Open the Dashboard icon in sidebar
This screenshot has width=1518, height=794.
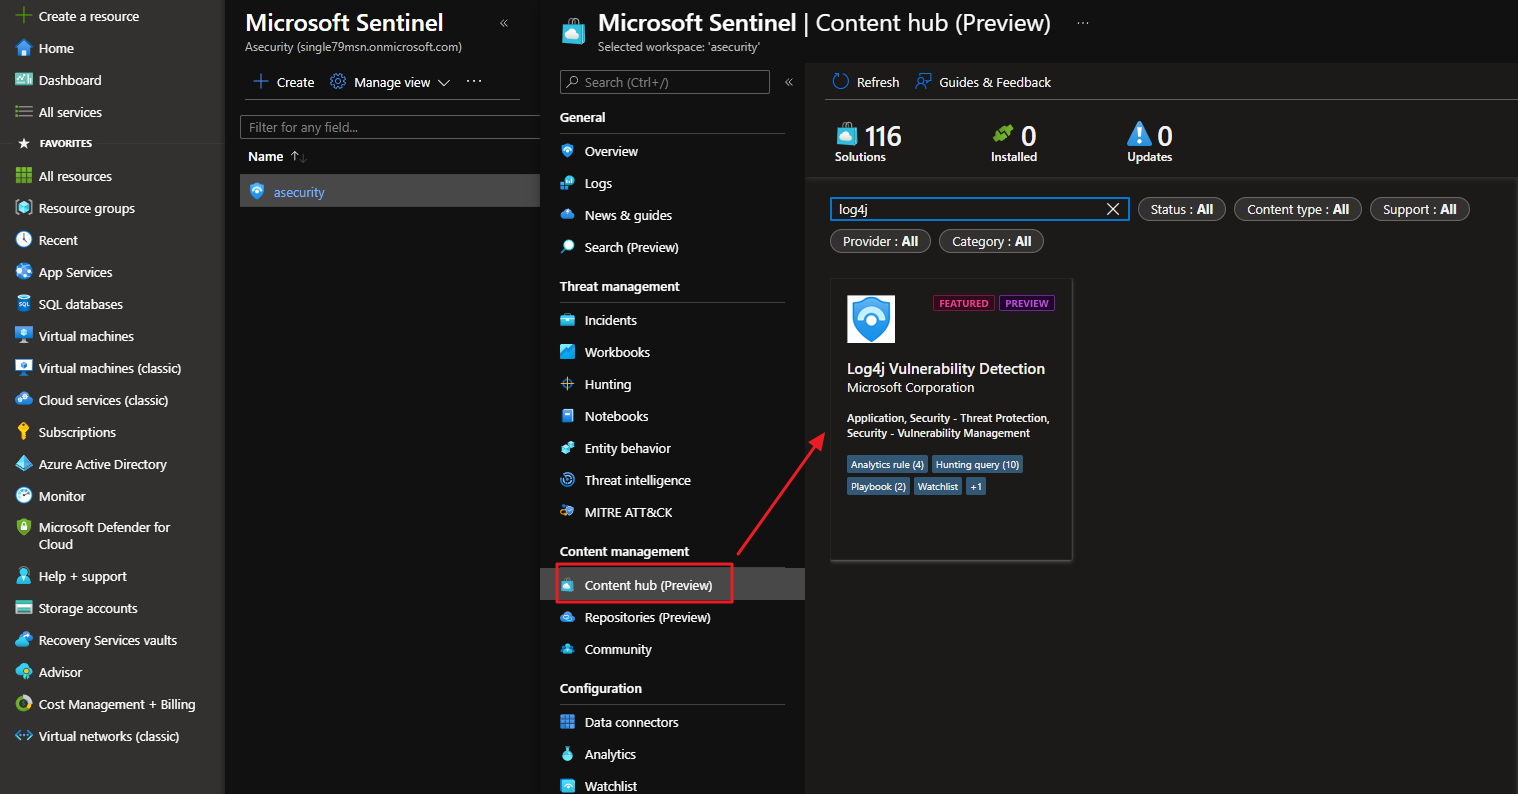pos(24,80)
